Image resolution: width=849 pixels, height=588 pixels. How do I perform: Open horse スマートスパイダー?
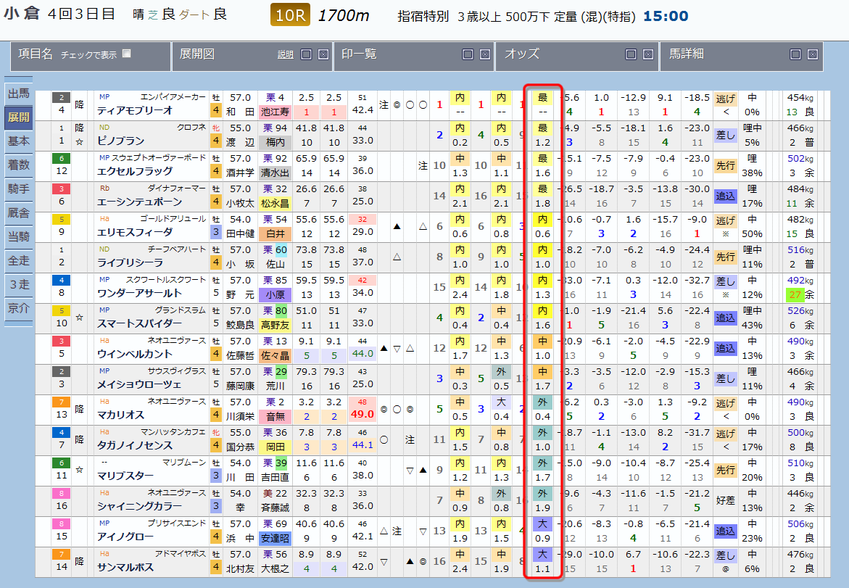click(139, 324)
